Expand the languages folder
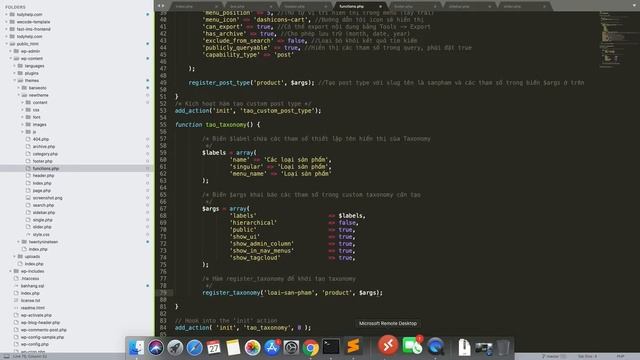640x360 pixels. pyautogui.click(x=15, y=66)
